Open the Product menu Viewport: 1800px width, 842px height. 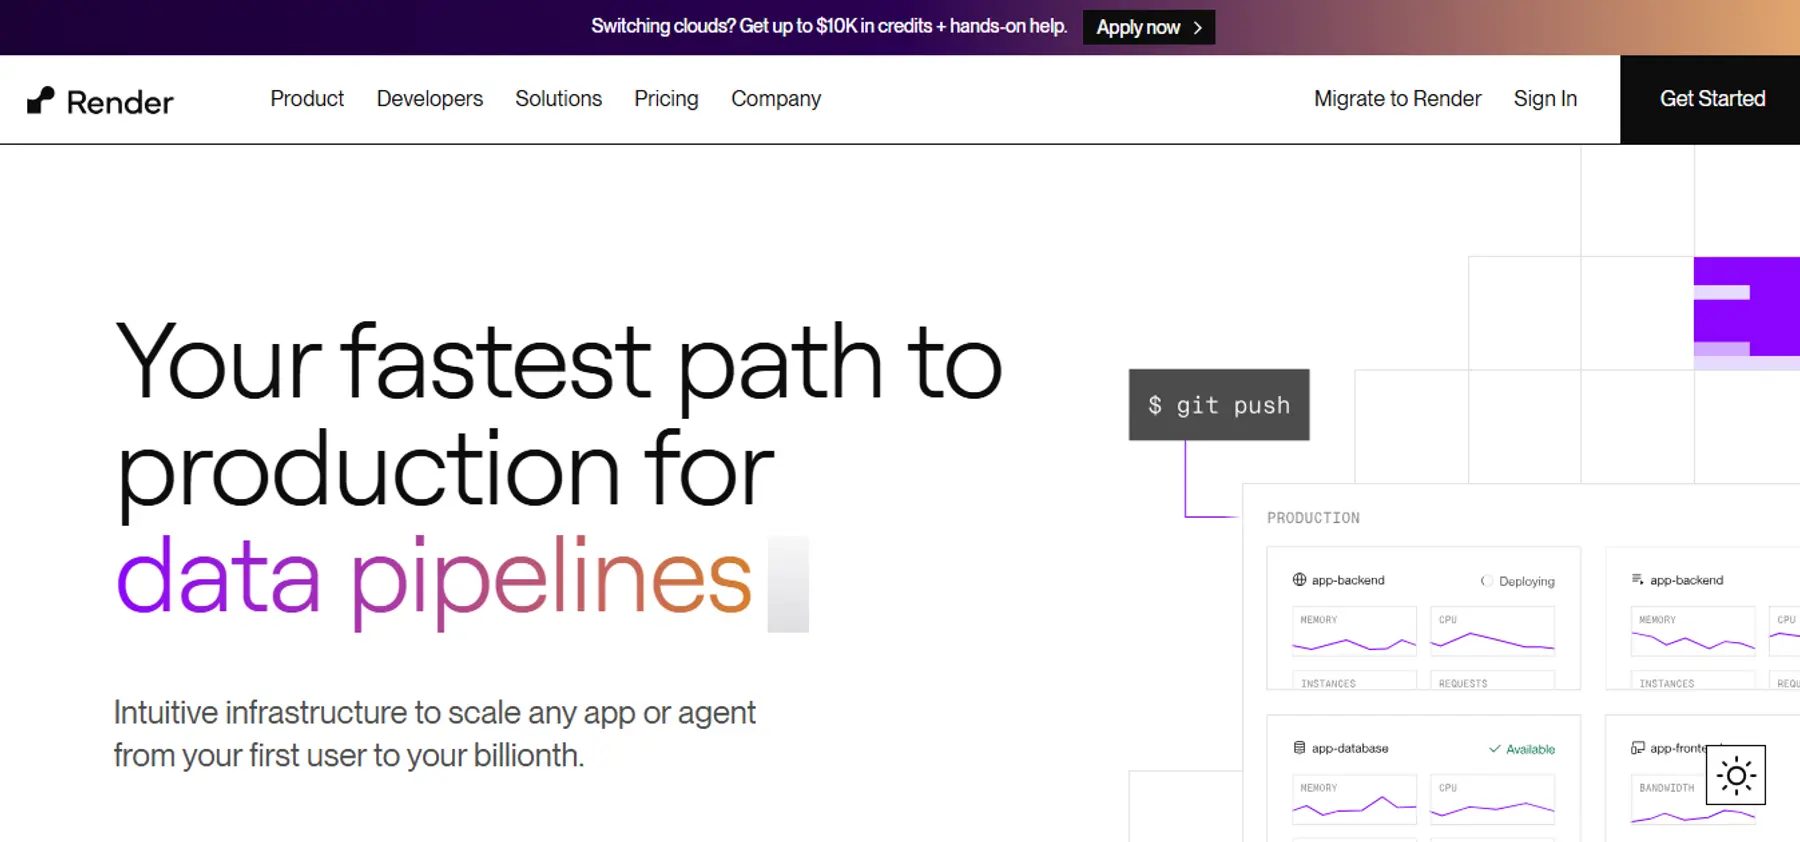pyautogui.click(x=307, y=99)
